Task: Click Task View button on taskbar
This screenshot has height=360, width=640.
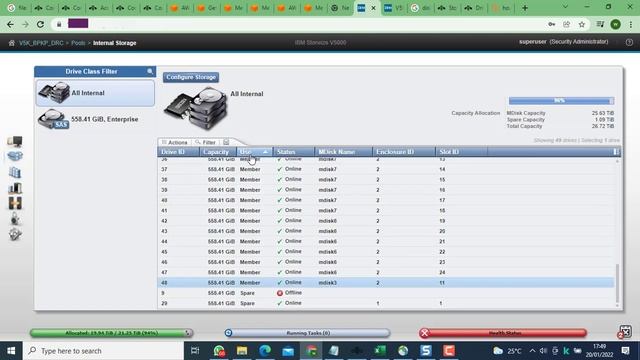Action: coord(195,351)
